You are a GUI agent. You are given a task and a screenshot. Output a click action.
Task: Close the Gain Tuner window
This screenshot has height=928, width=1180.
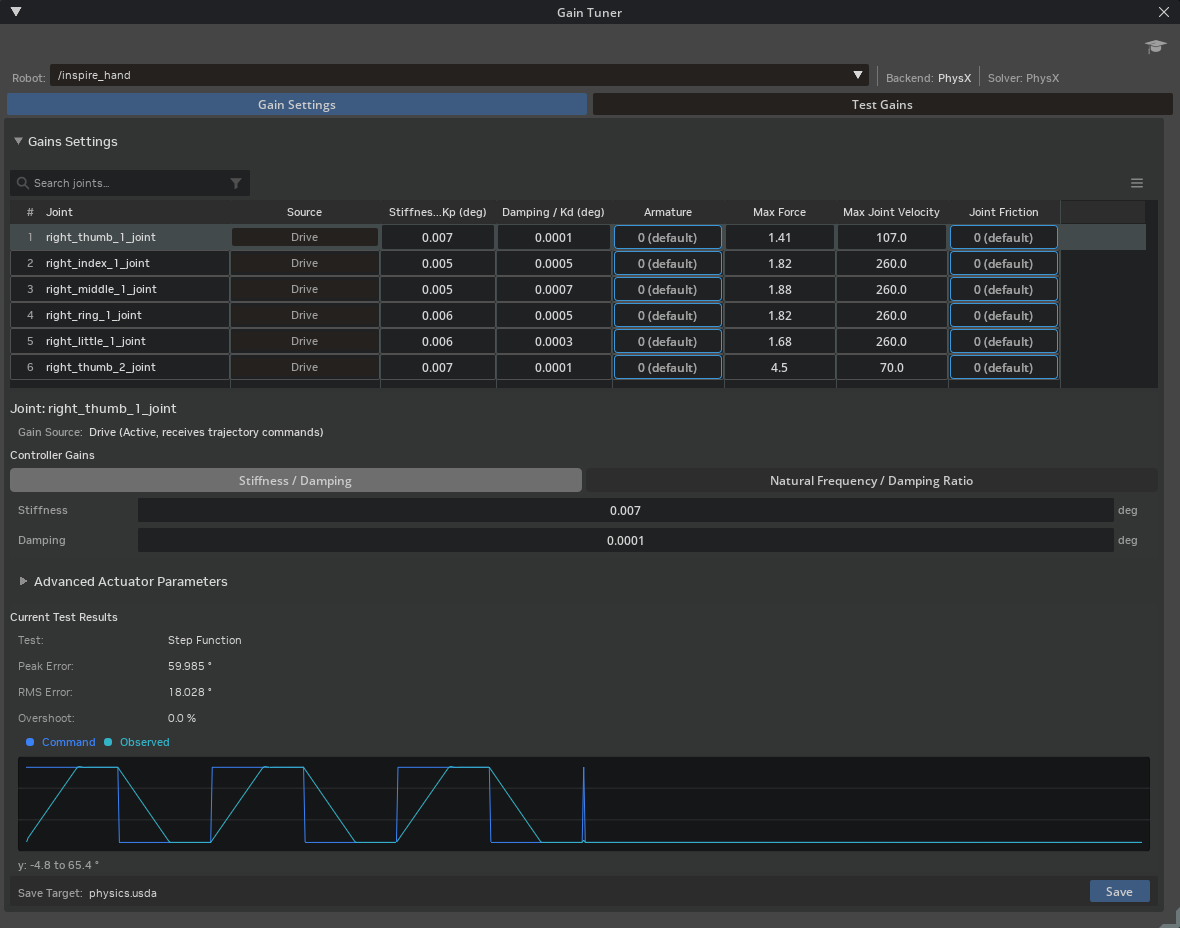coord(1163,12)
